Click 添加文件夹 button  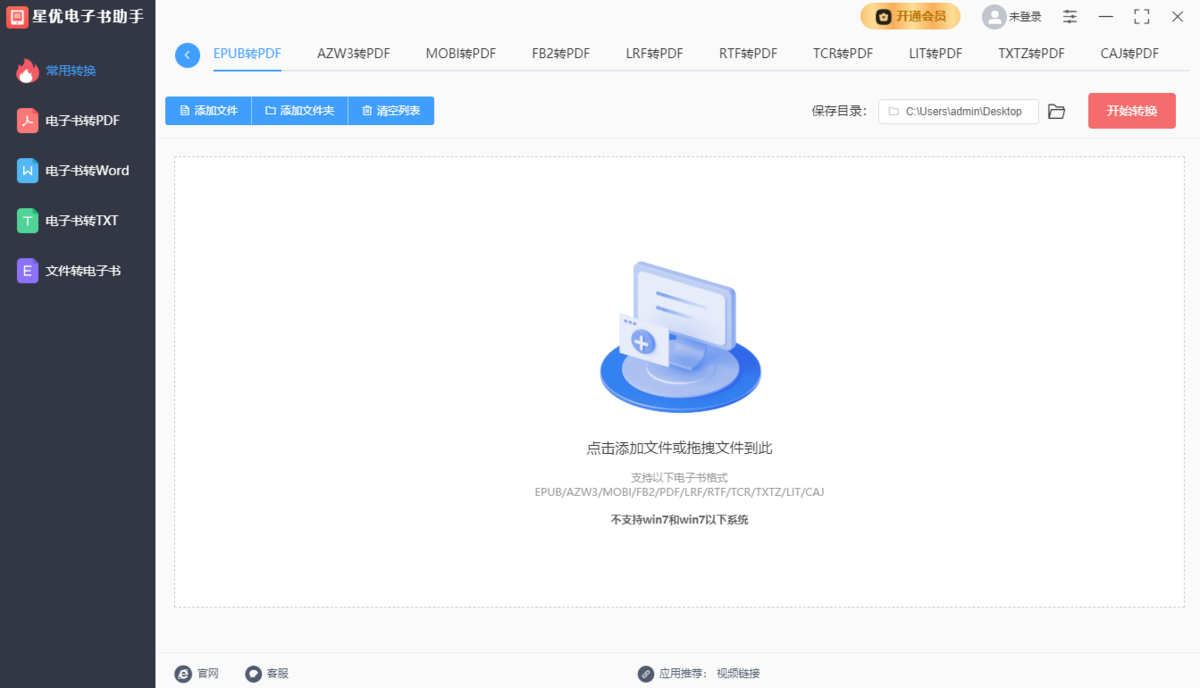(x=299, y=111)
